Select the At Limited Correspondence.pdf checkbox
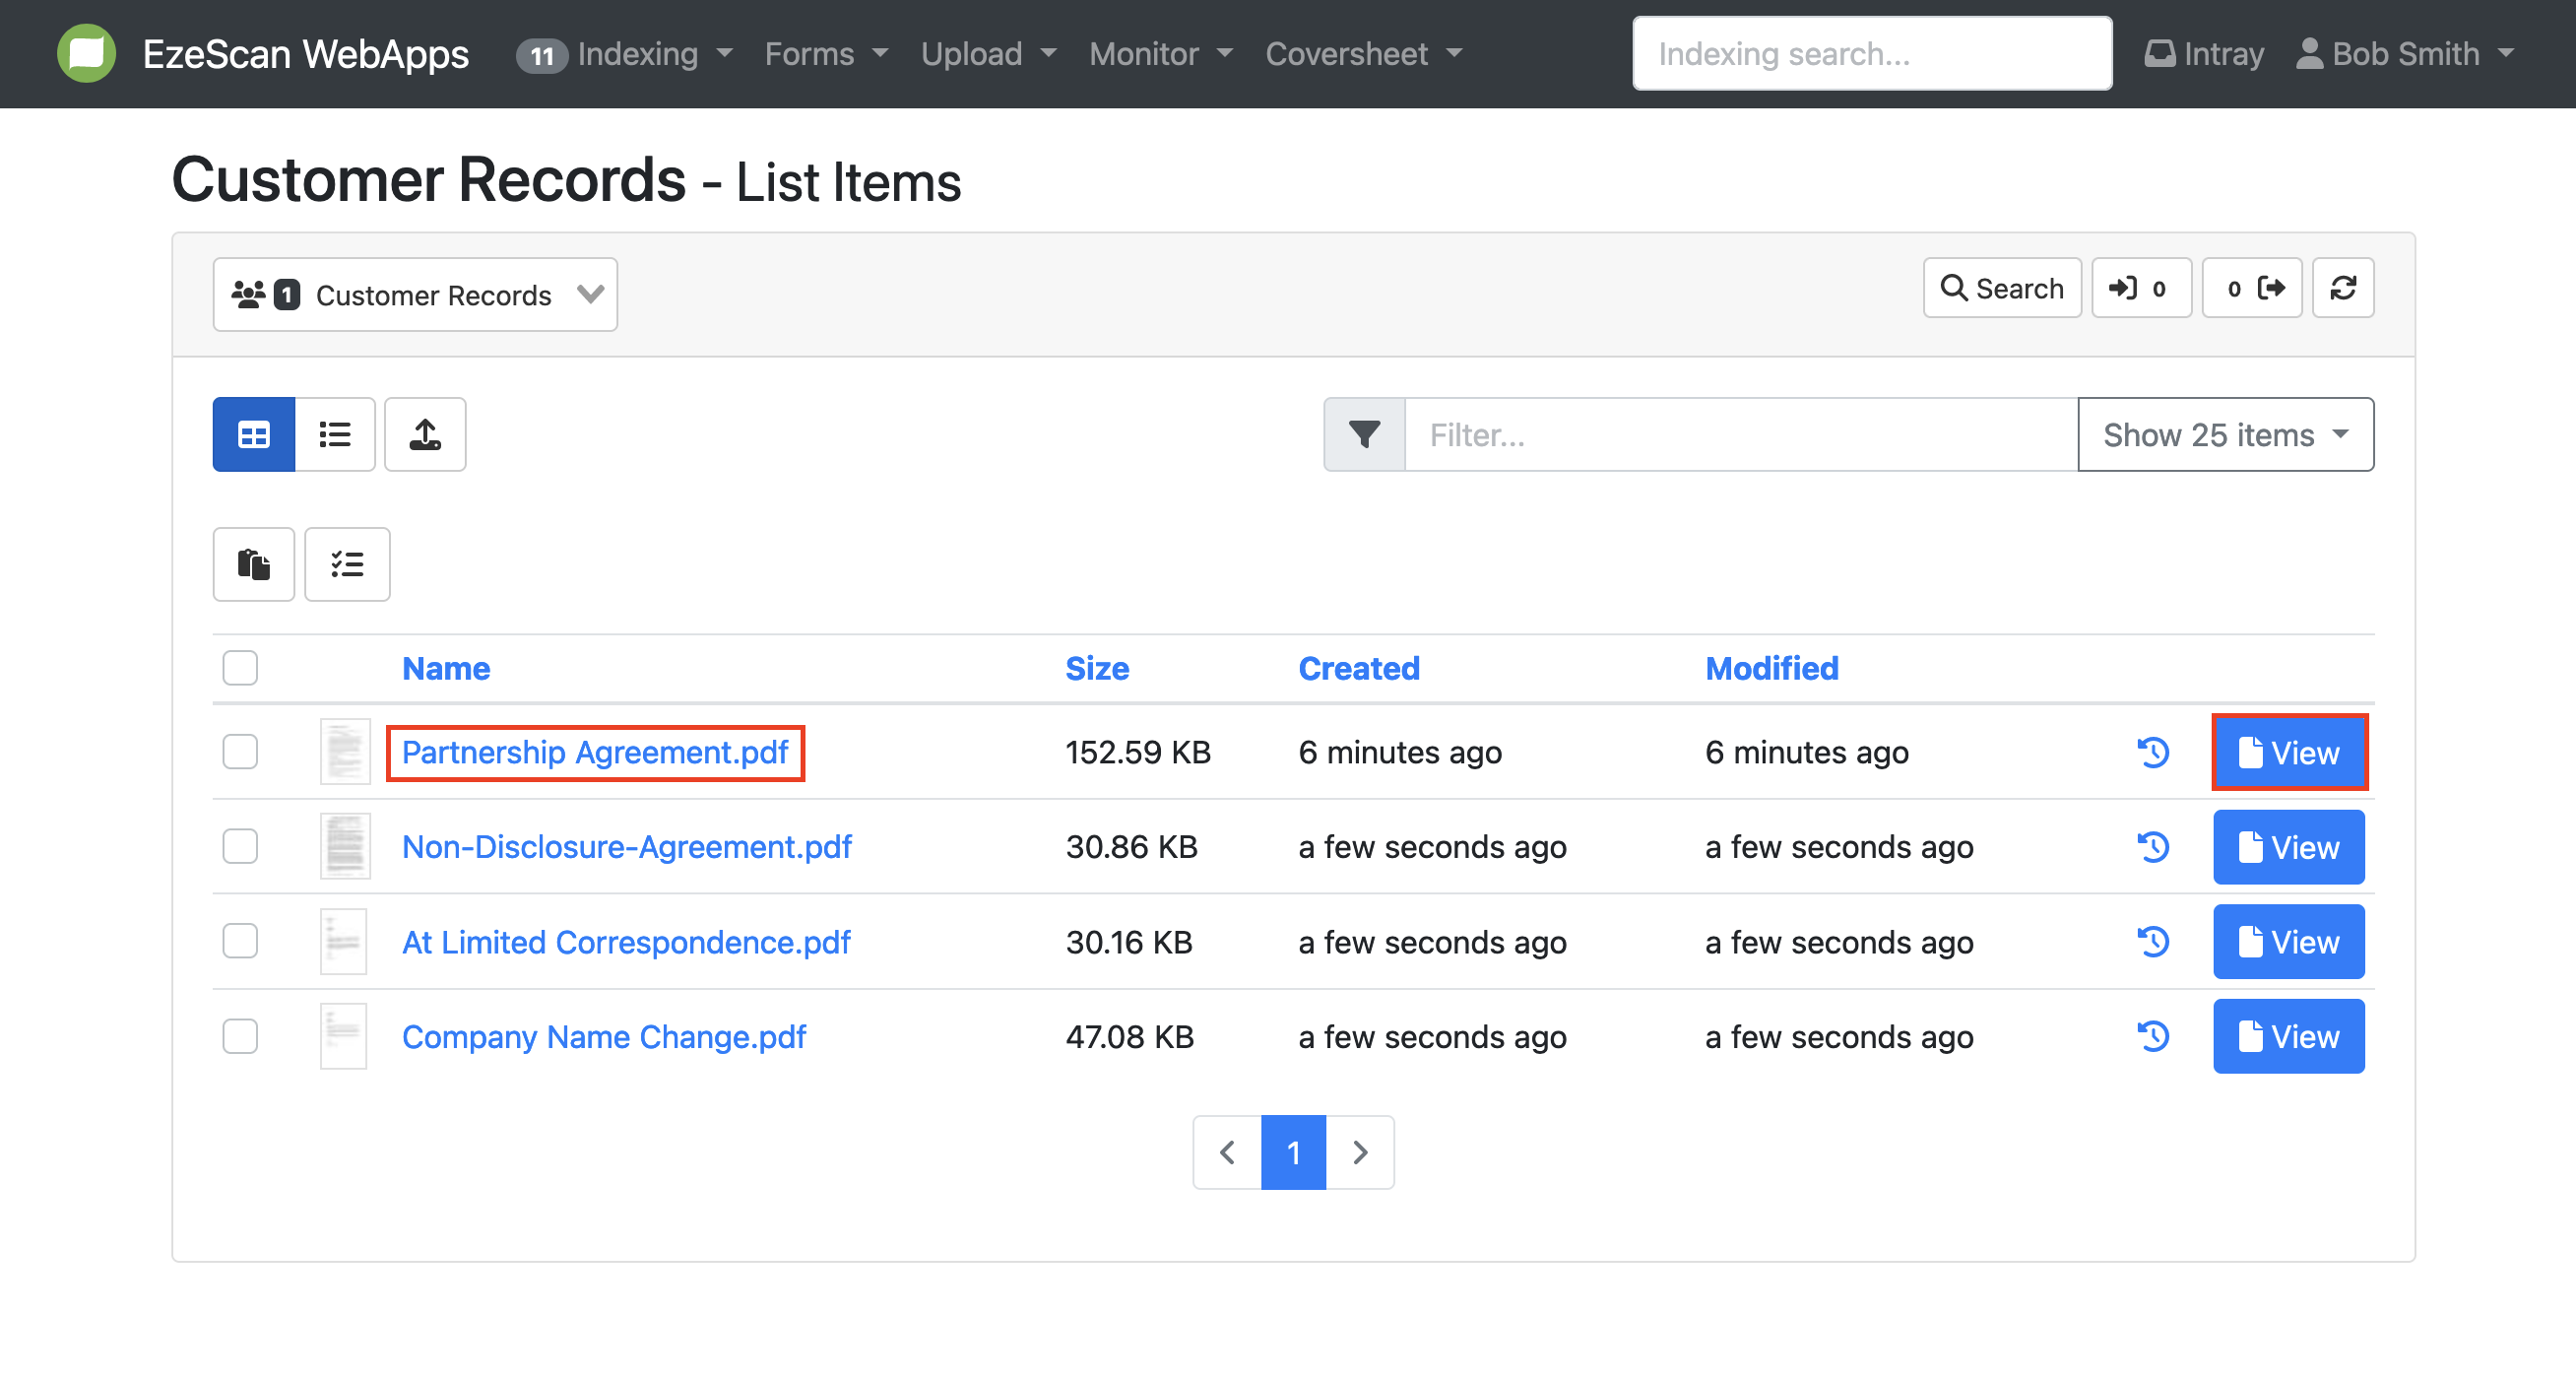Screen dimensions: 2576x1381 (240, 941)
